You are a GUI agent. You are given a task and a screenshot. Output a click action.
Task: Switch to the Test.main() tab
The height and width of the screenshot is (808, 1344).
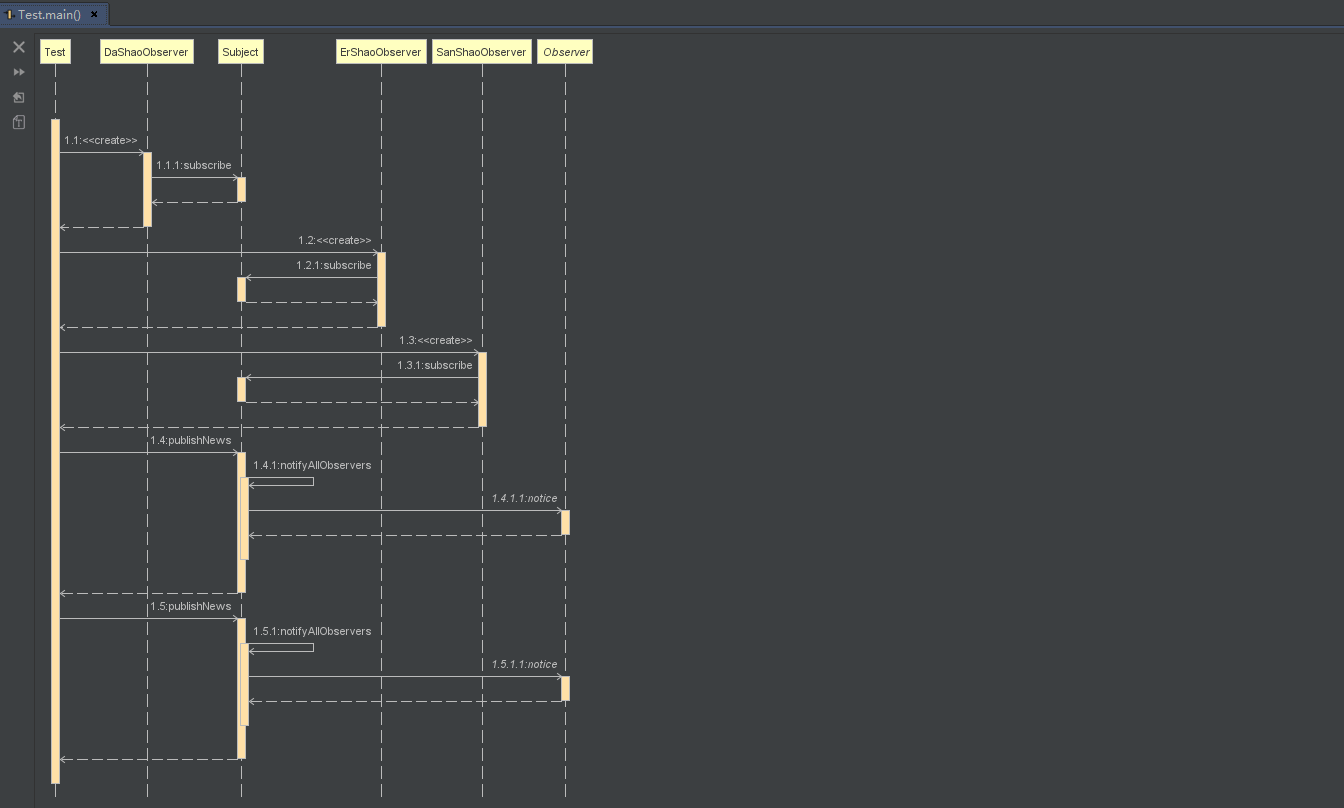point(50,15)
